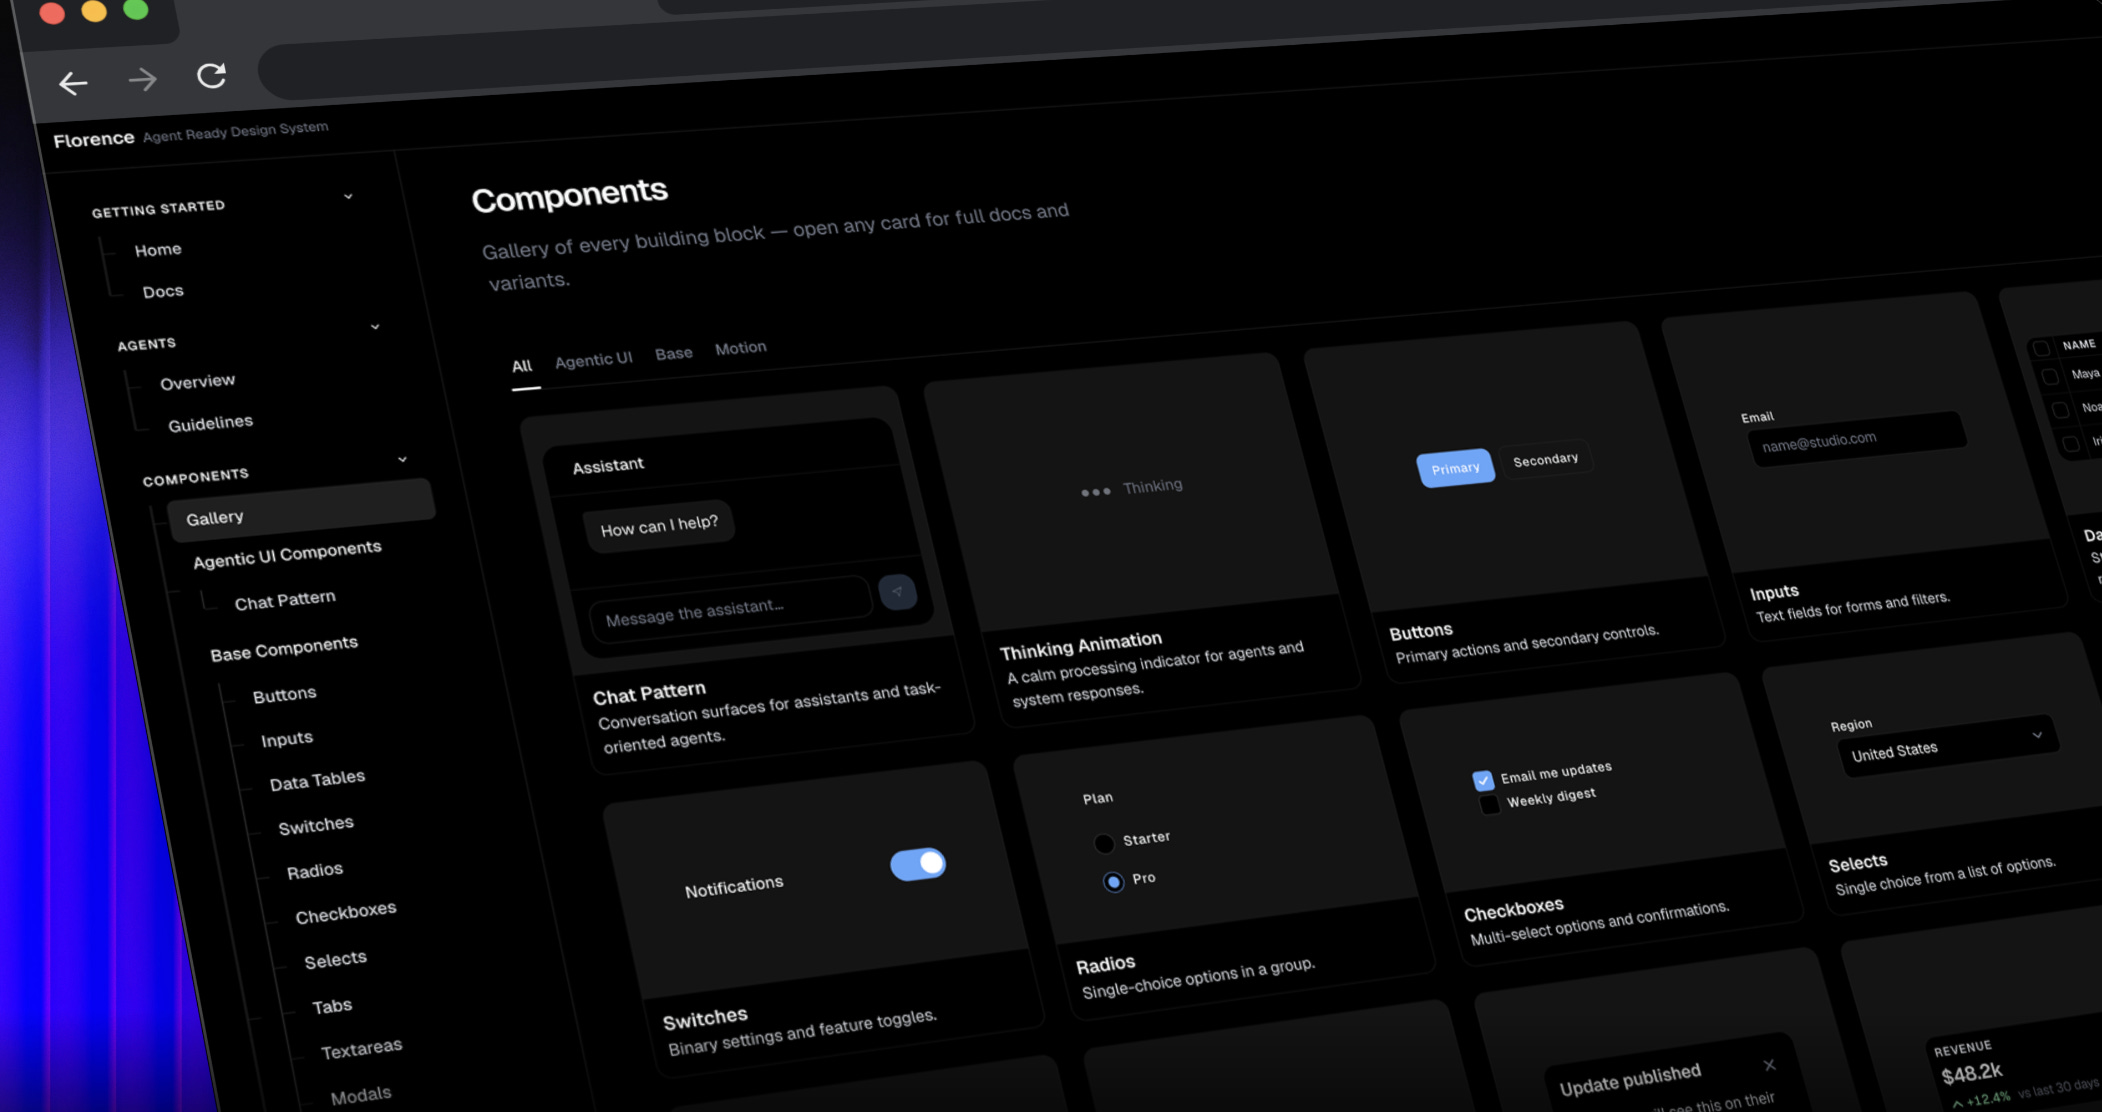Click the 'Components' page heading
Screen dimensions: 2102x1112
pos(570,194)
